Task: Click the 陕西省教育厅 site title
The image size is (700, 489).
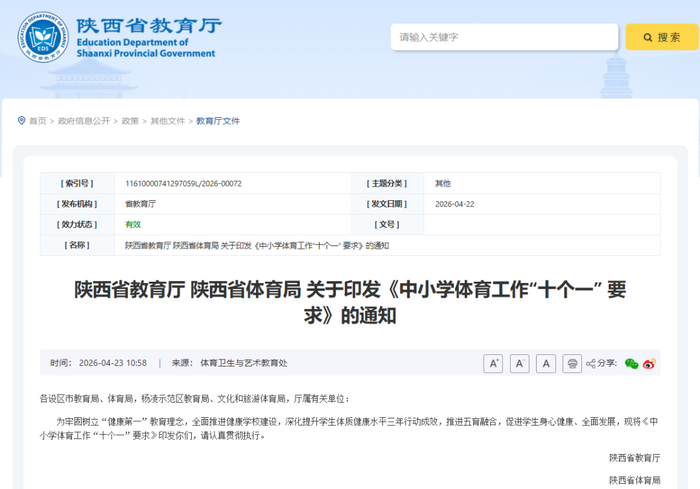Action: [x=149, y=26]
